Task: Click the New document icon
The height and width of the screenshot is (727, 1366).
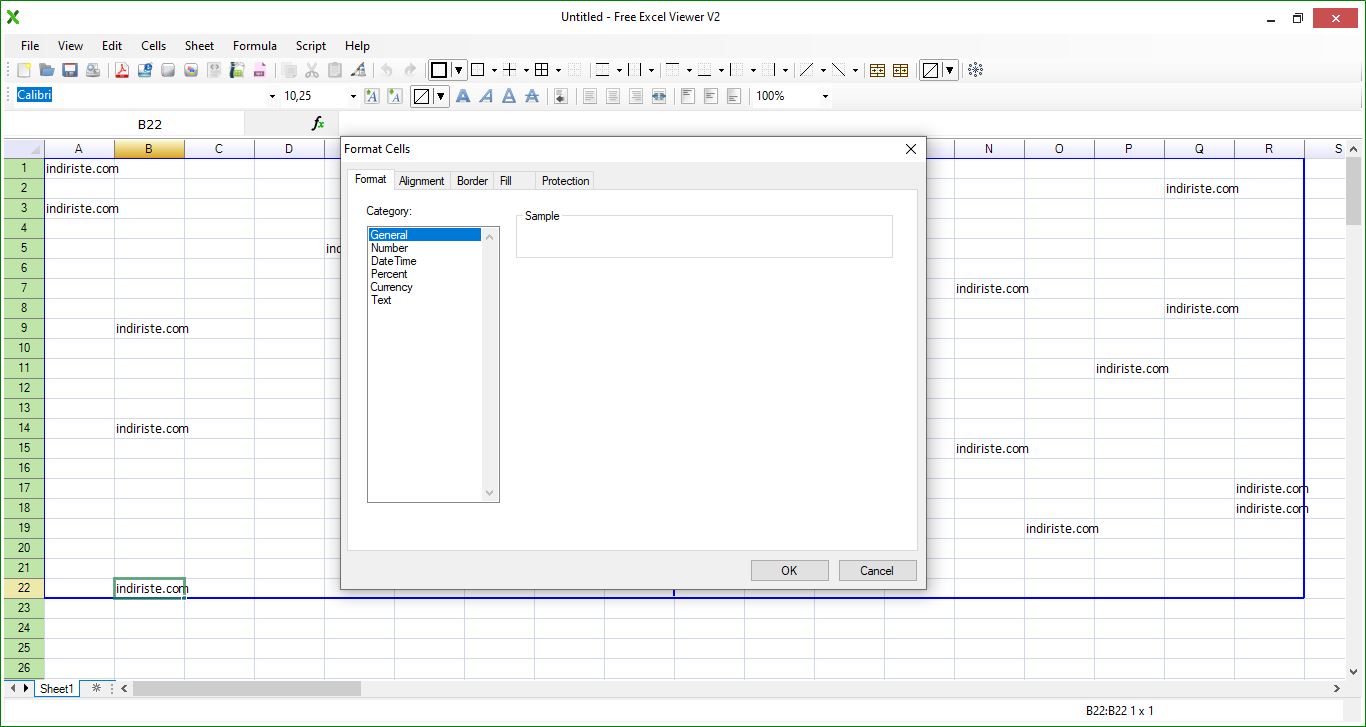Action: 25,70
